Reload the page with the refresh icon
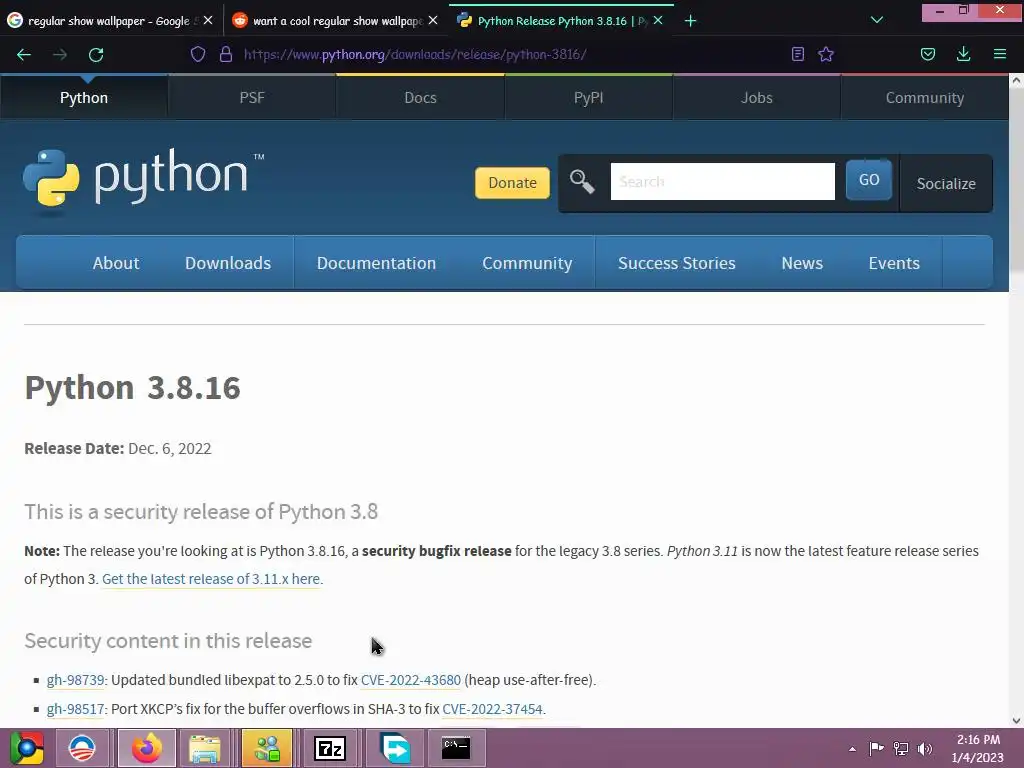1024x768 pixels. point(96,55)
